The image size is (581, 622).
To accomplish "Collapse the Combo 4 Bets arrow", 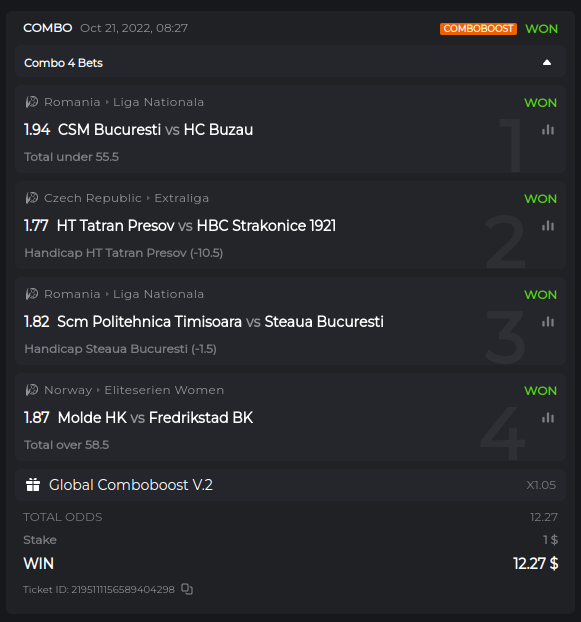I will [547, 62].
